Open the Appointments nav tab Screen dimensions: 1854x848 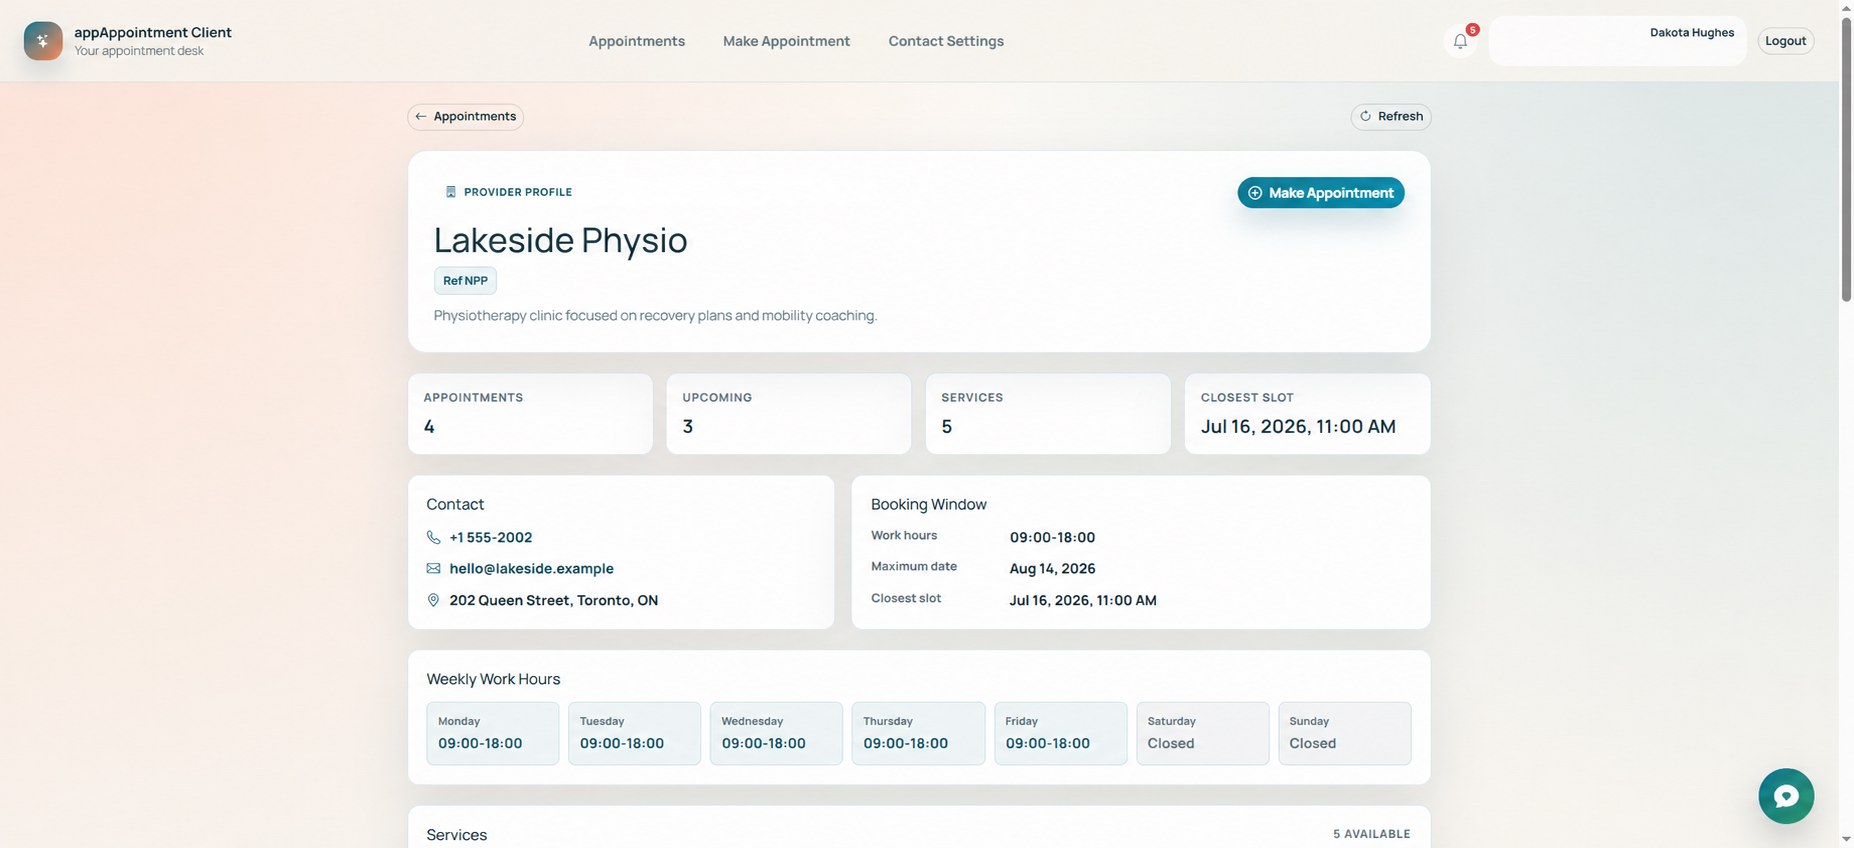(x=637, y=41)
